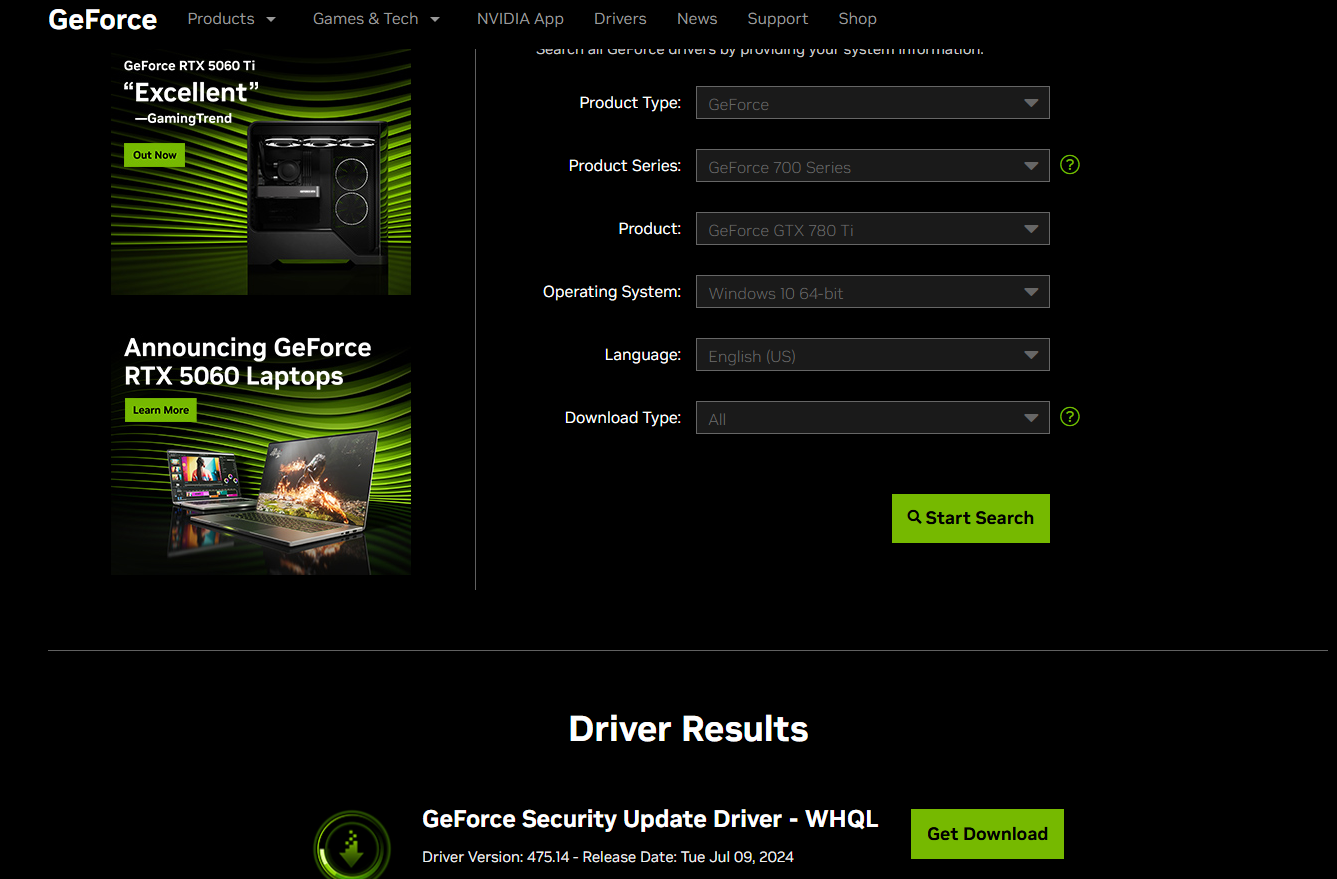Open the RTX 5060 Ti desktop banner
The image size is (1337, 879).
(x=261, y=173)
